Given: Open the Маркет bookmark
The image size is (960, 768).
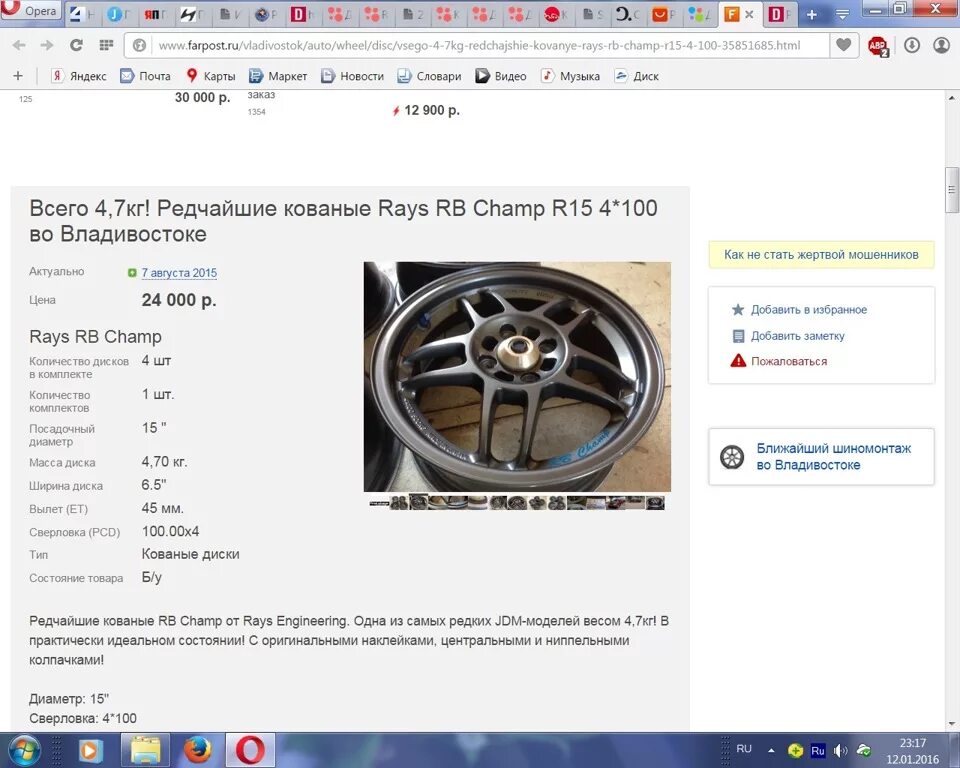Looking at the screenshot, I should coord(278,76).
